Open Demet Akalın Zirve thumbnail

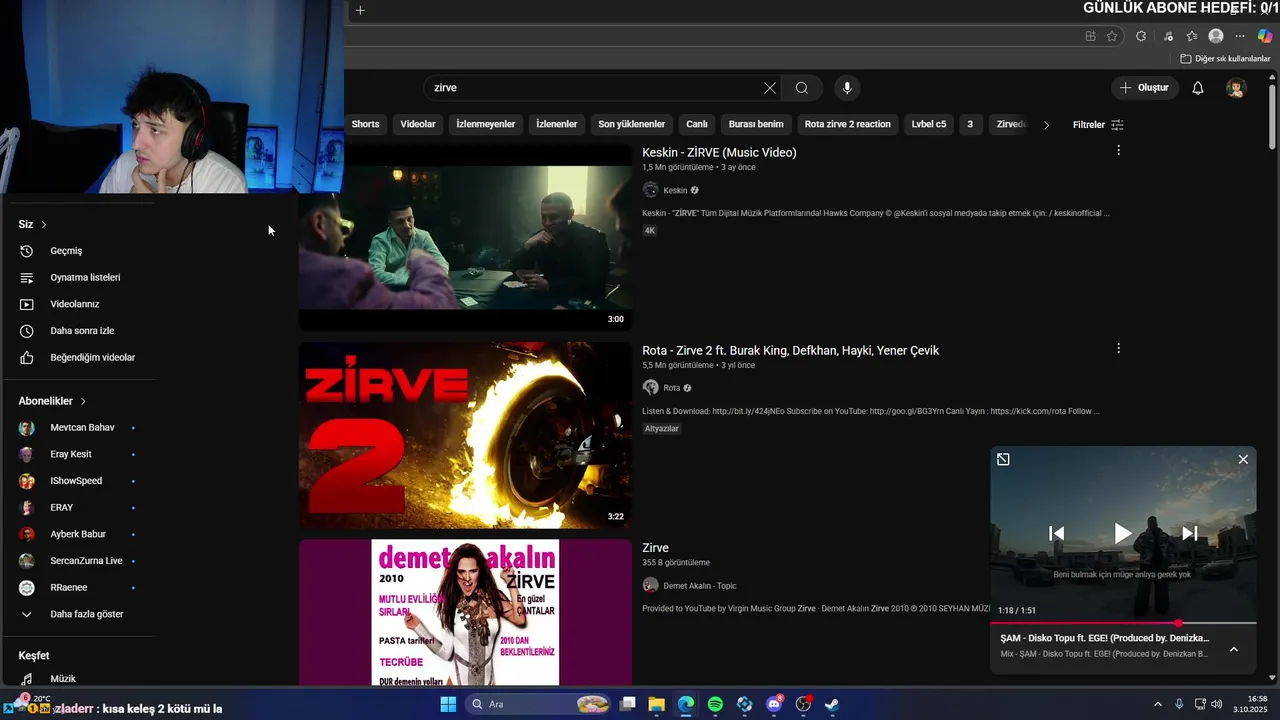coord(465,612)
